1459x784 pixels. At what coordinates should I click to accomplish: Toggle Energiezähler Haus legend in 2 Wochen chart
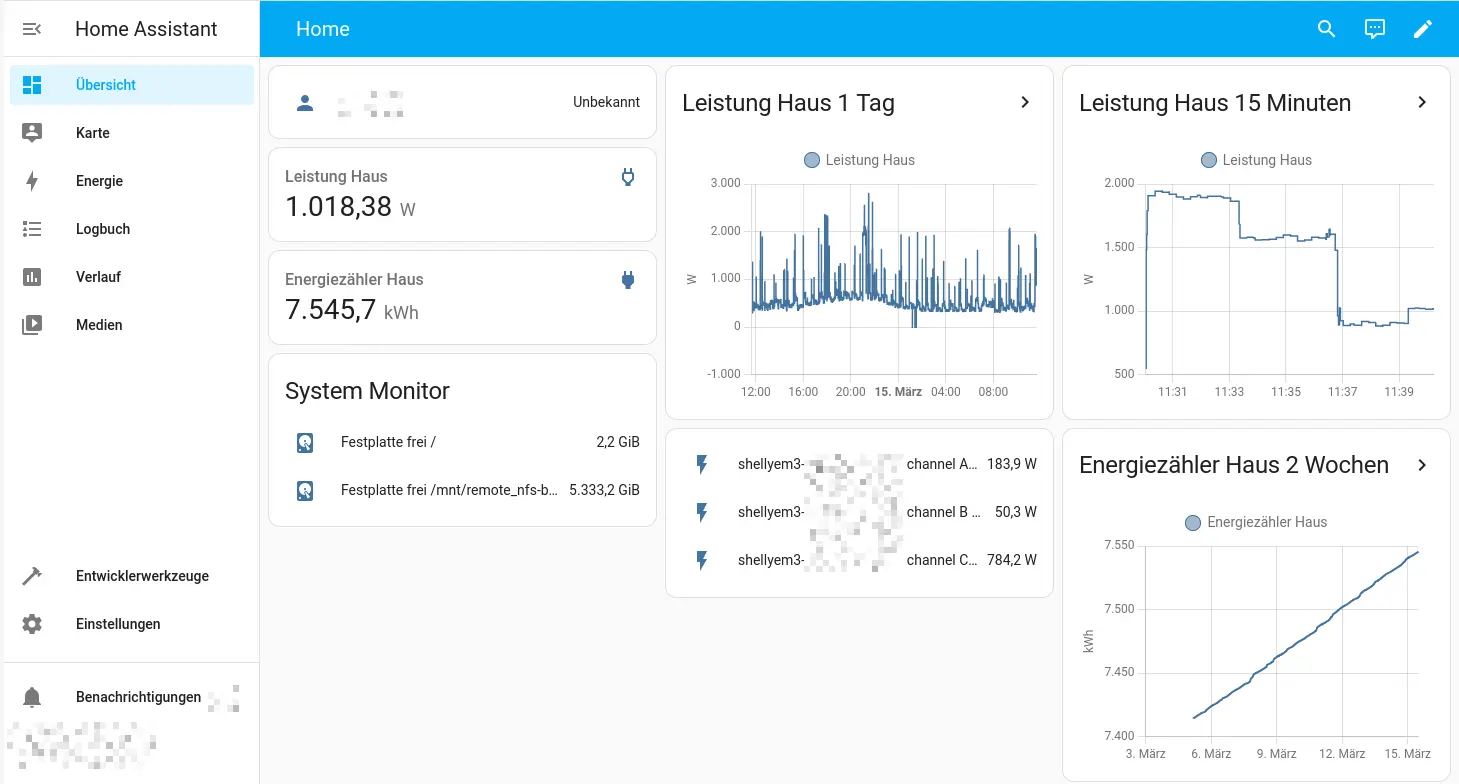[1255, 522]
